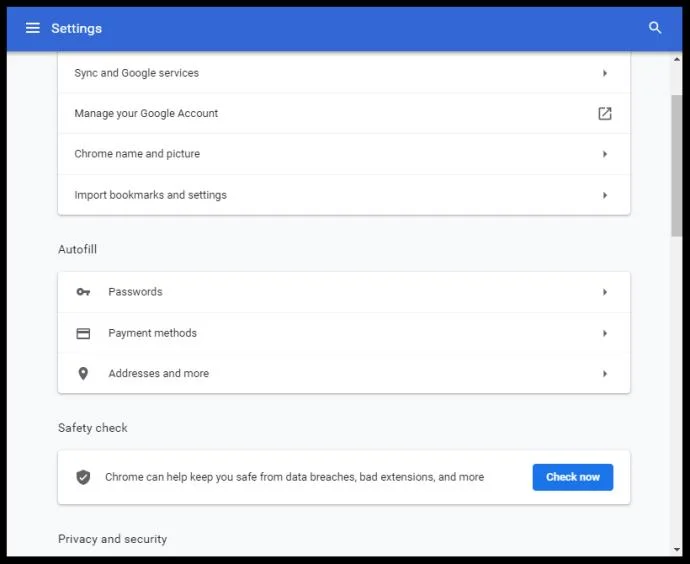Image resolution: width=690 pixels, height=564 pixels.
Task: Click the search settings magnifier icon
Action: [x=655, y=28]
